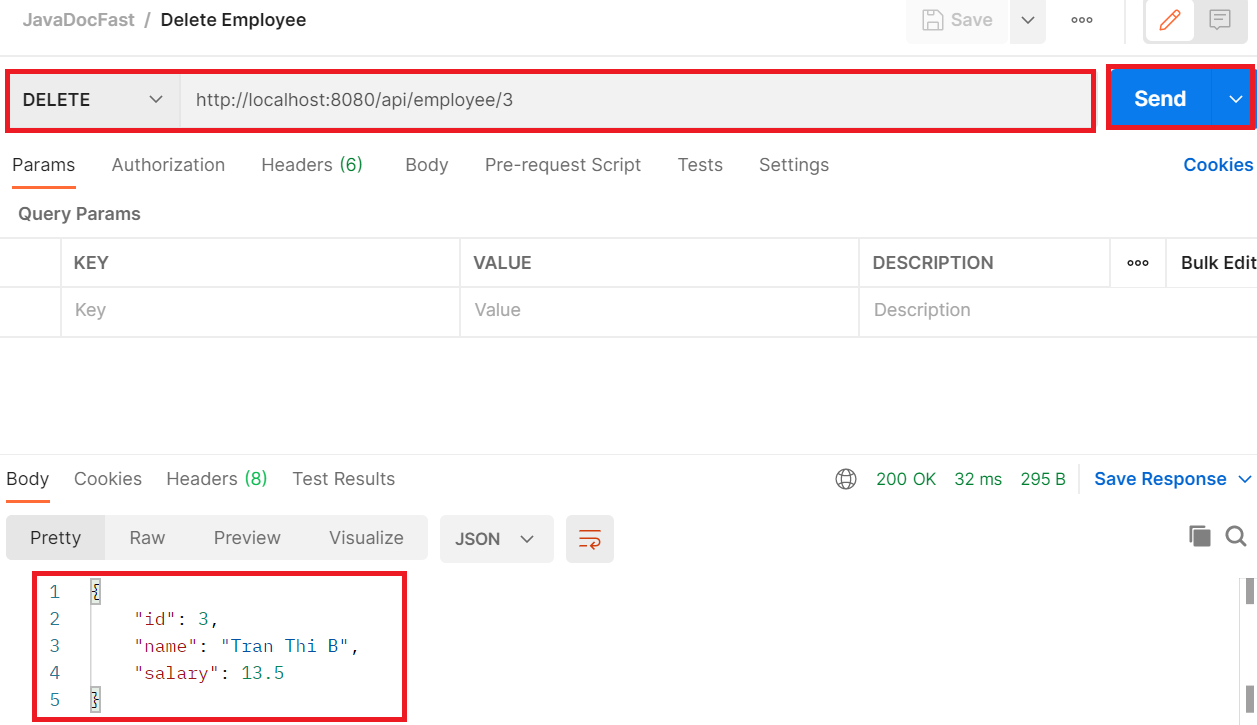Search the response with magnifier icon
The width and height of the screenshot is (1257, 725).
(1236, 536)
